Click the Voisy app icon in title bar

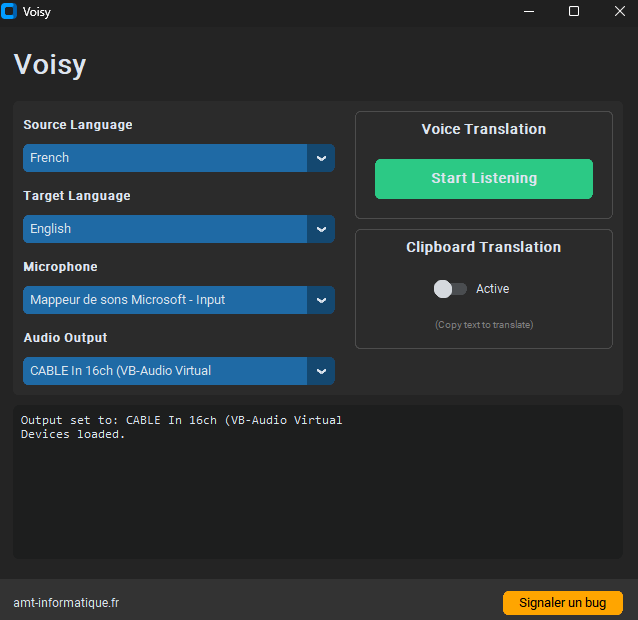pyautogui.click(x=9, y=11)
